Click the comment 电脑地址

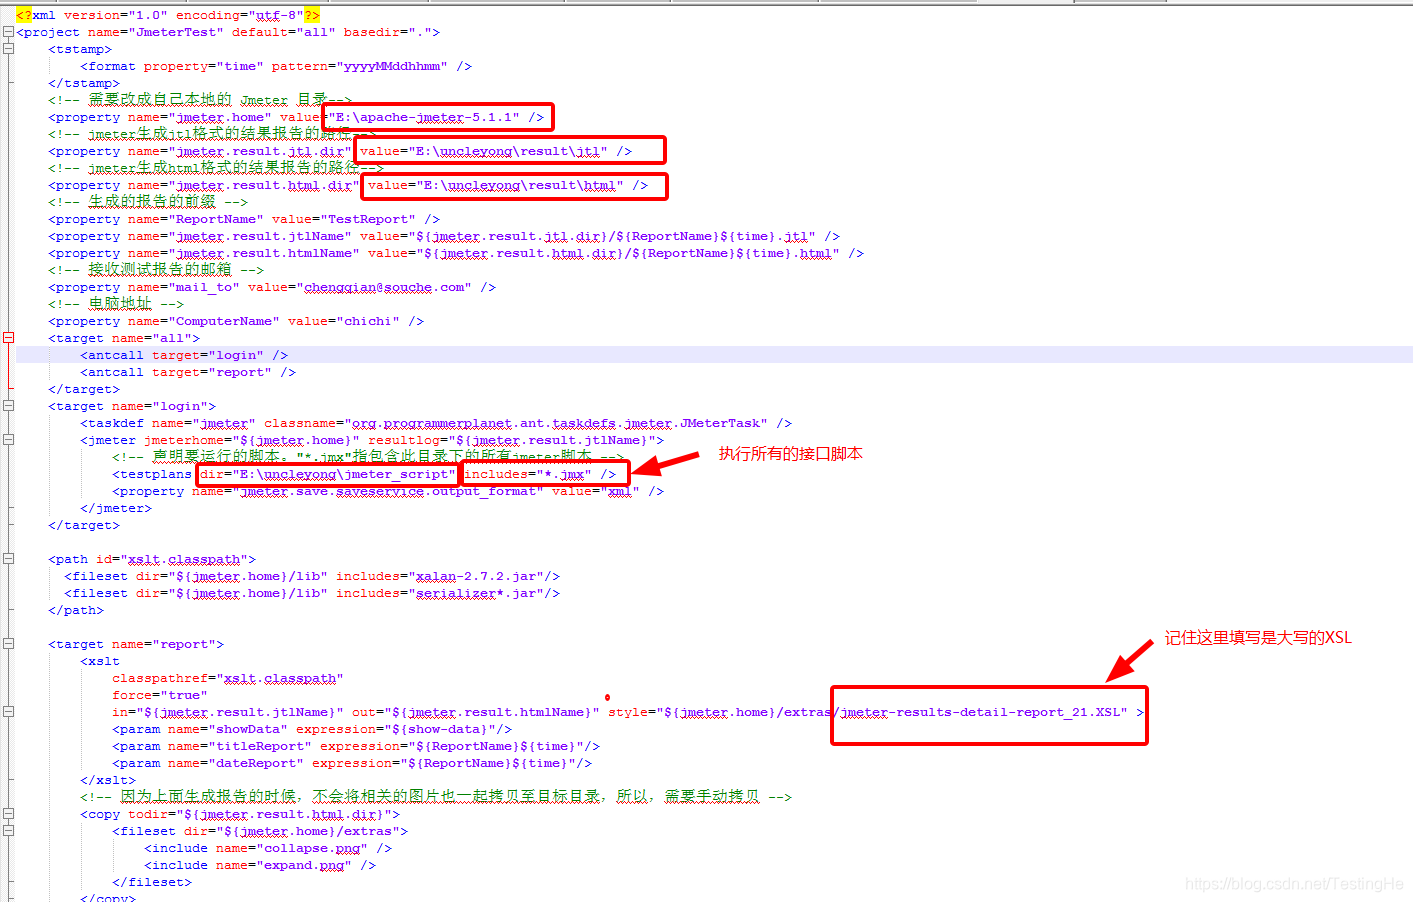[116, 304]
